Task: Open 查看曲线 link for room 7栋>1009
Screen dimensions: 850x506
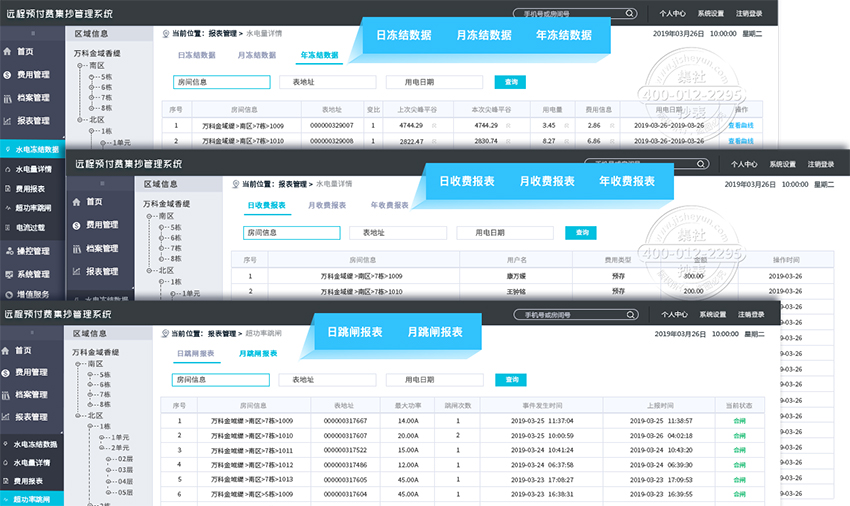Action: point(740,125)
